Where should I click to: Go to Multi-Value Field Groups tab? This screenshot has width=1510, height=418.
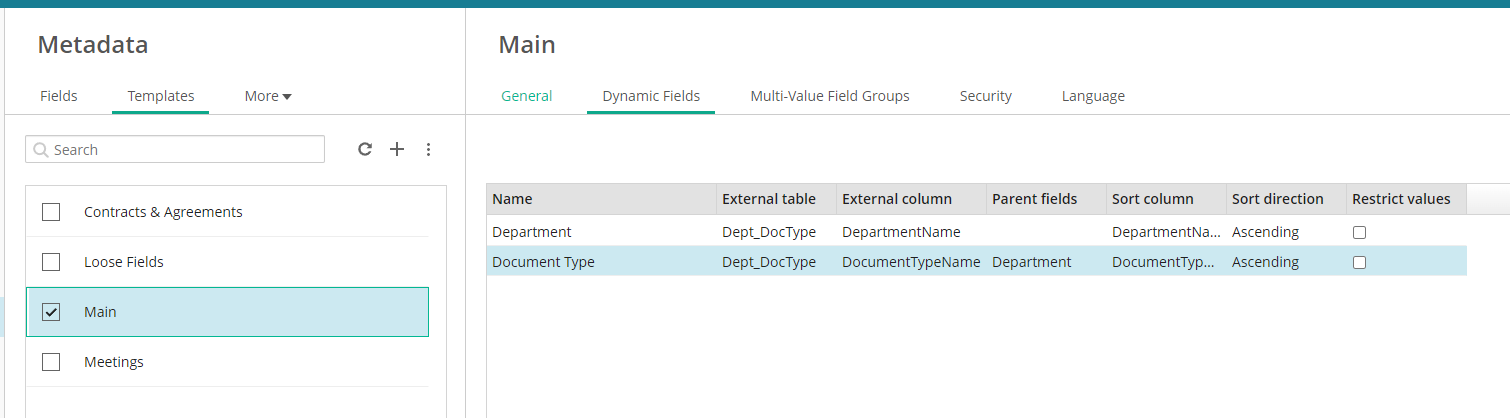[x=830, y=96]
